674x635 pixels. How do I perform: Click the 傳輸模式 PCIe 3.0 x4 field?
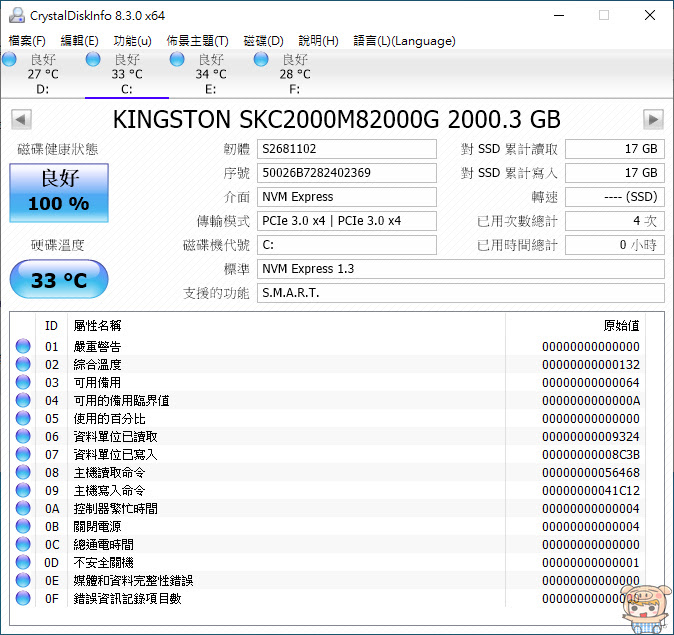(x=347, y=221)
